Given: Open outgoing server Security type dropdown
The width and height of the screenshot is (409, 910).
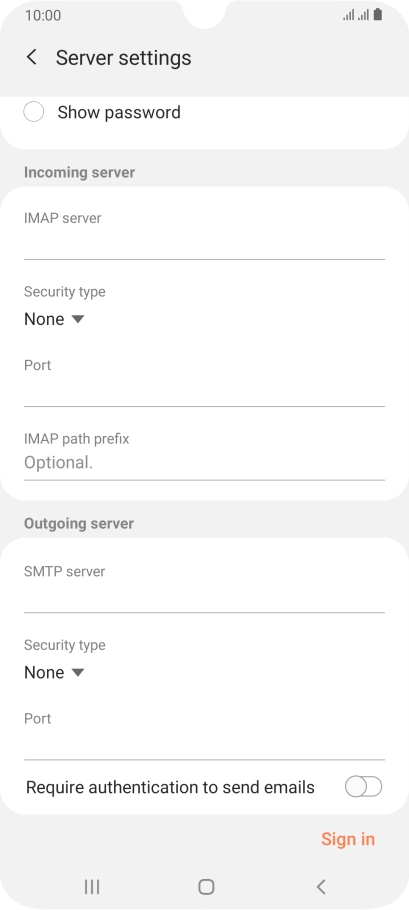Looking at the screenshot, I should pos(55,672).
